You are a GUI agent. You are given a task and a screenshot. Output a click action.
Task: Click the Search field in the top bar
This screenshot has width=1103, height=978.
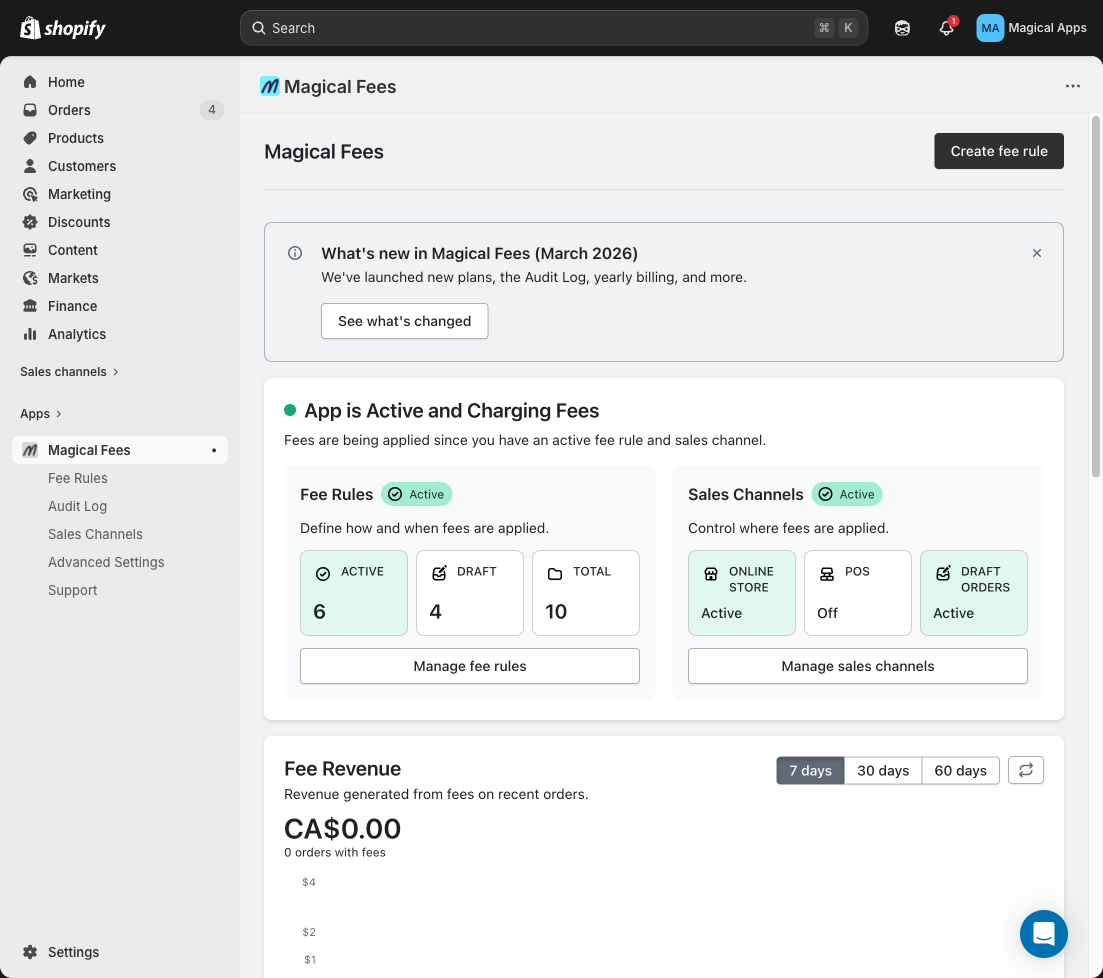553,28
